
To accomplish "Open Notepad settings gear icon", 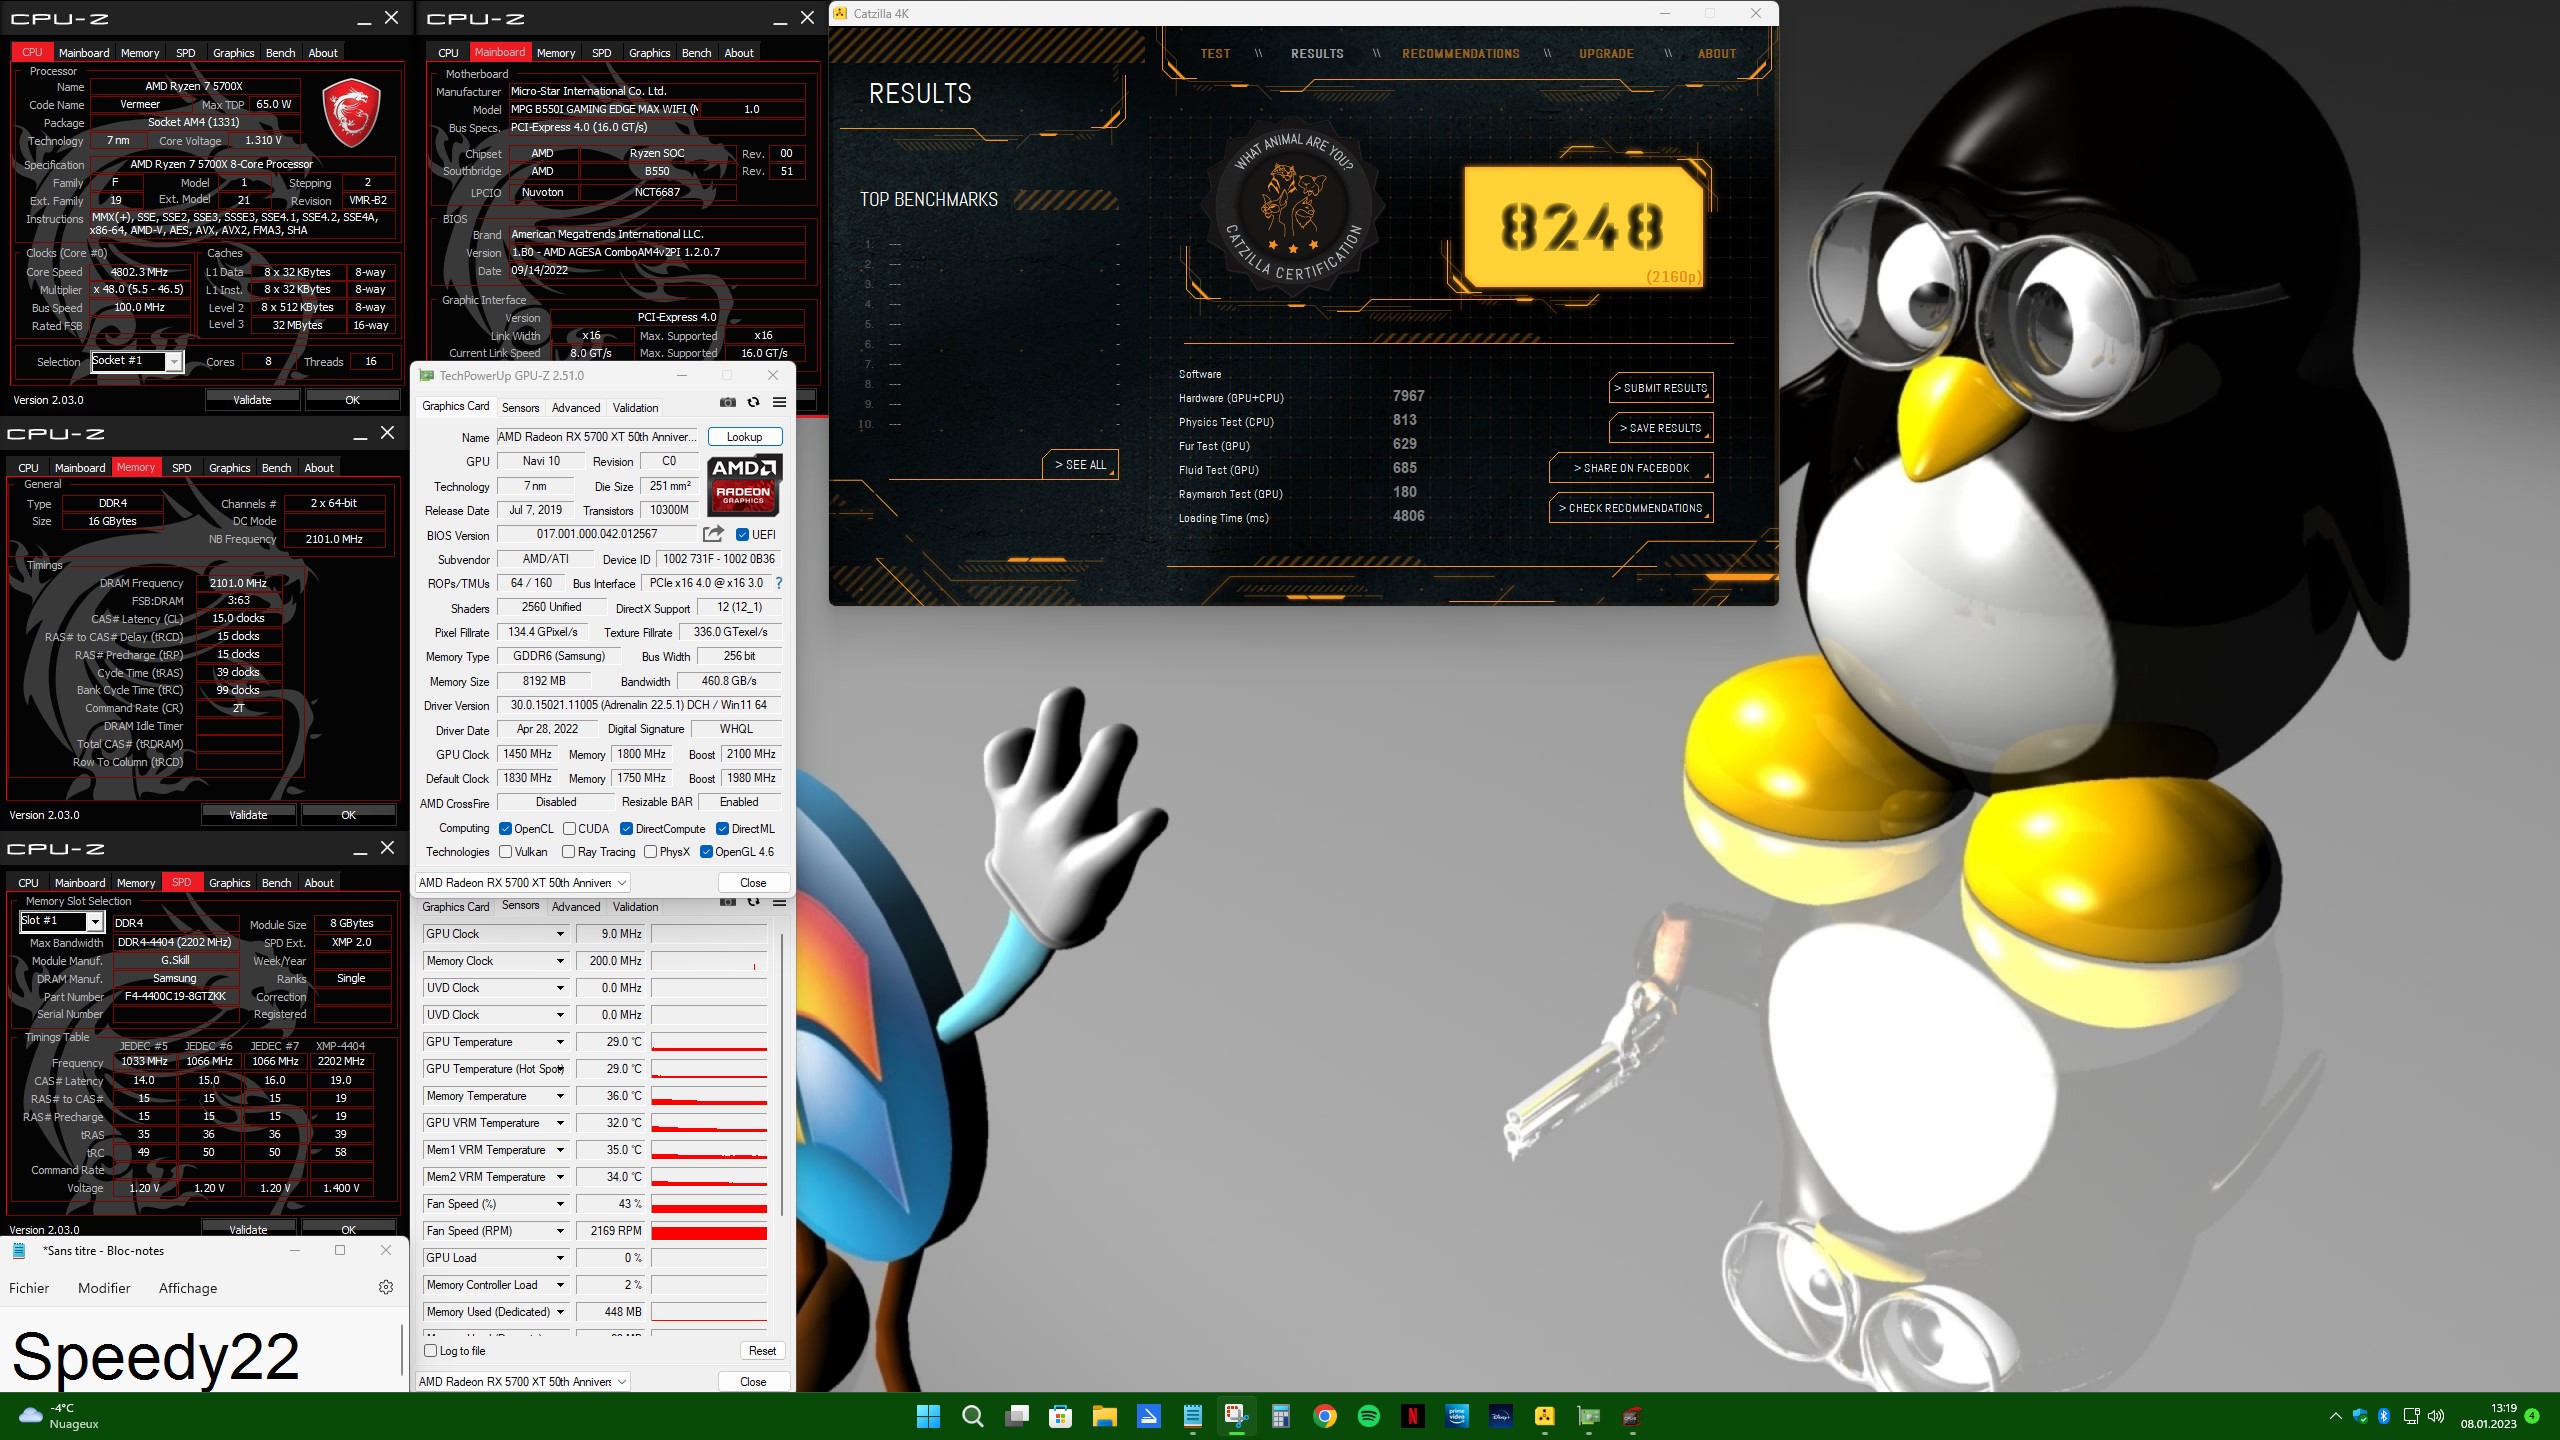I will point(386,1287).
